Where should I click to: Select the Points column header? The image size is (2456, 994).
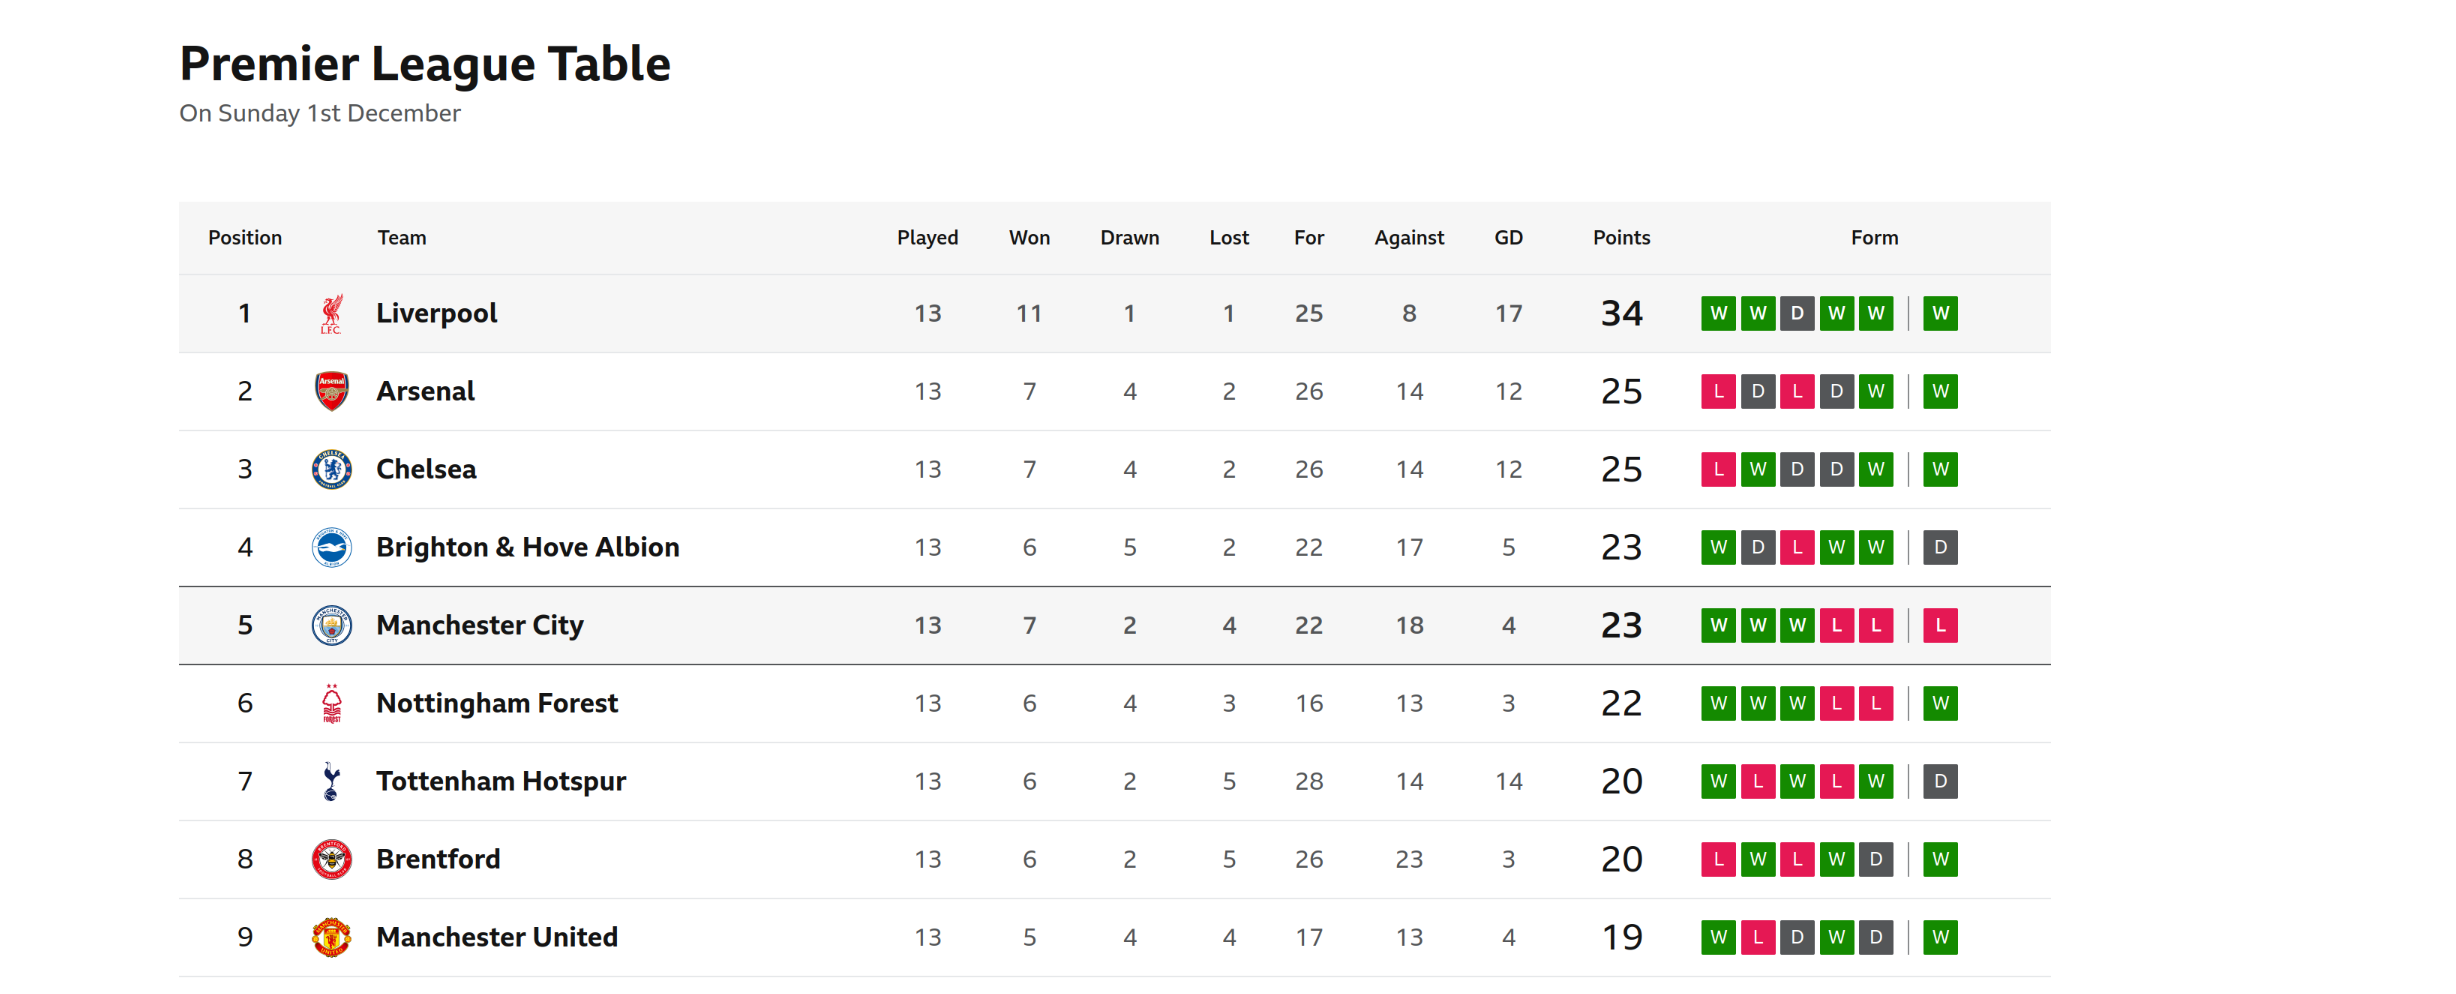tap(1621, 238)
